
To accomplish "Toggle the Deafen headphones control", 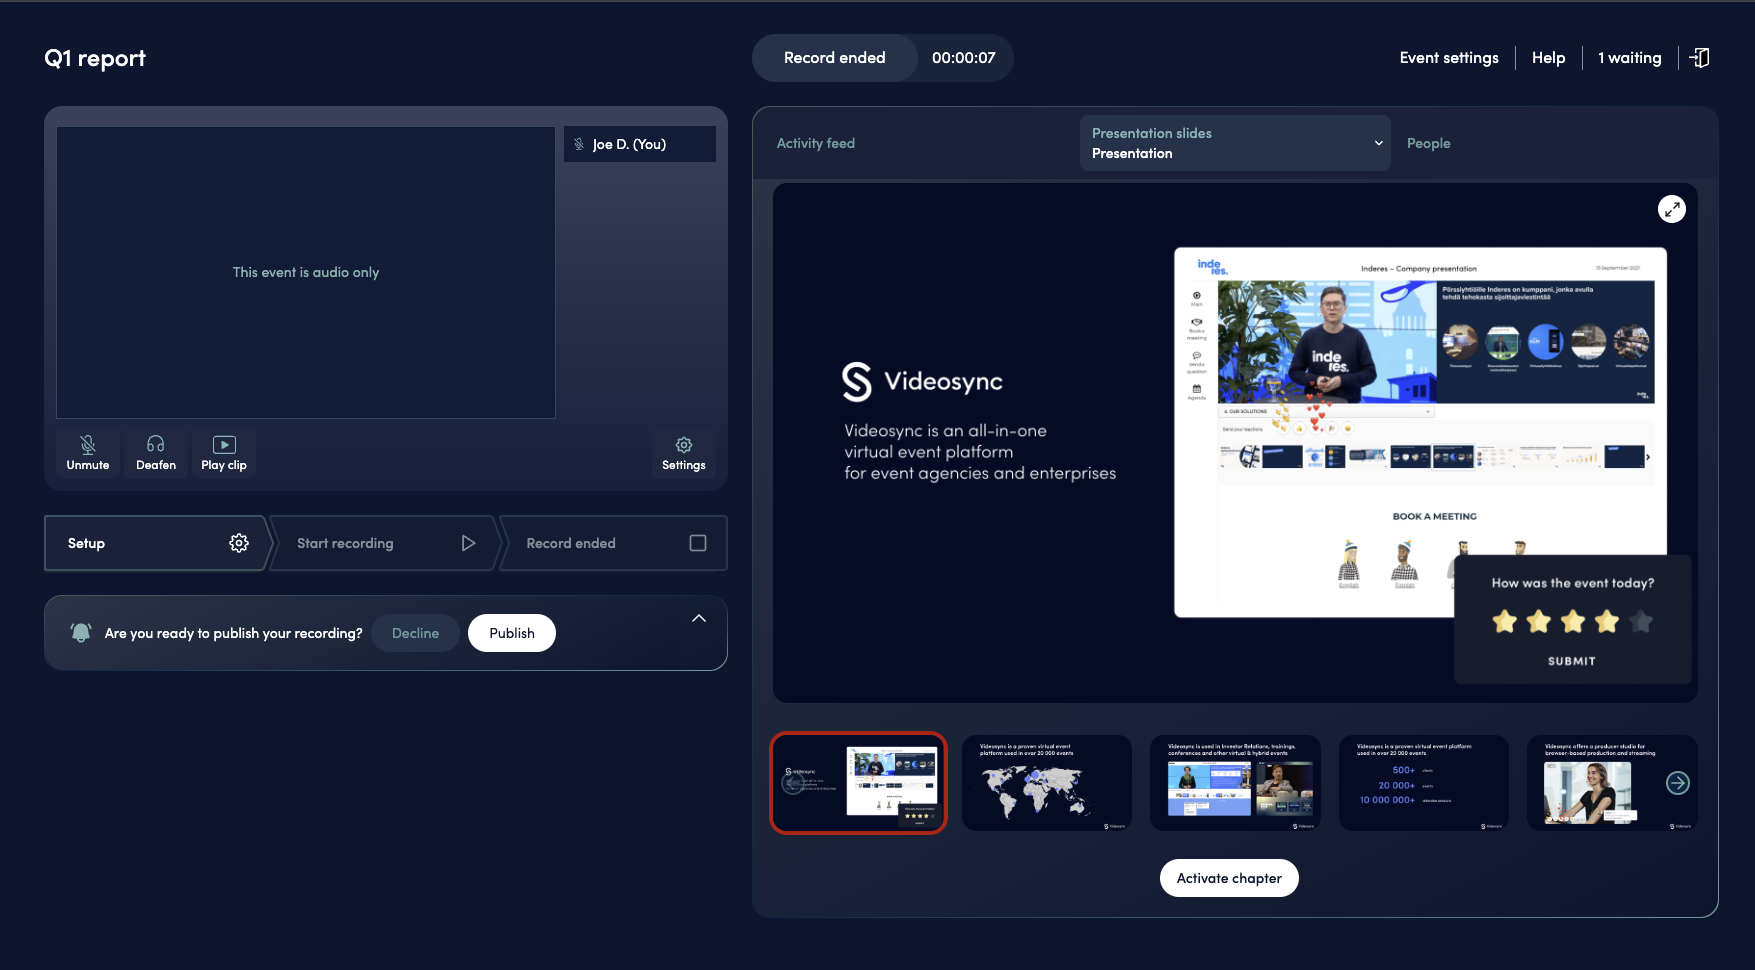I will 156,453.
